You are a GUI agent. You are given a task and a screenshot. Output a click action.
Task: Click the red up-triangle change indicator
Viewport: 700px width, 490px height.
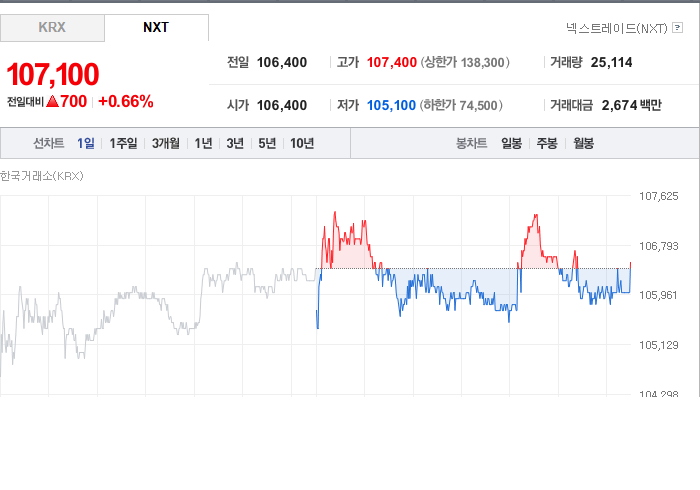(53, 101)
